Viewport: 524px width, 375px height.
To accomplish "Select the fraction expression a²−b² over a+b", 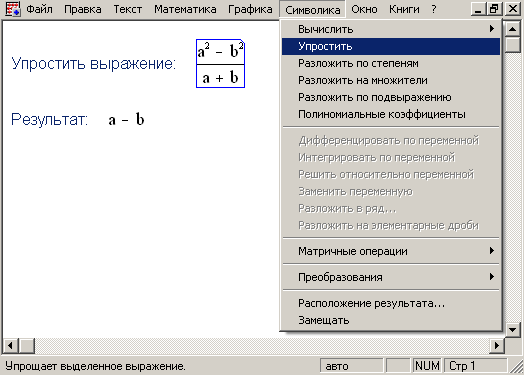I will pyautogui.click(x=221, y=64).
